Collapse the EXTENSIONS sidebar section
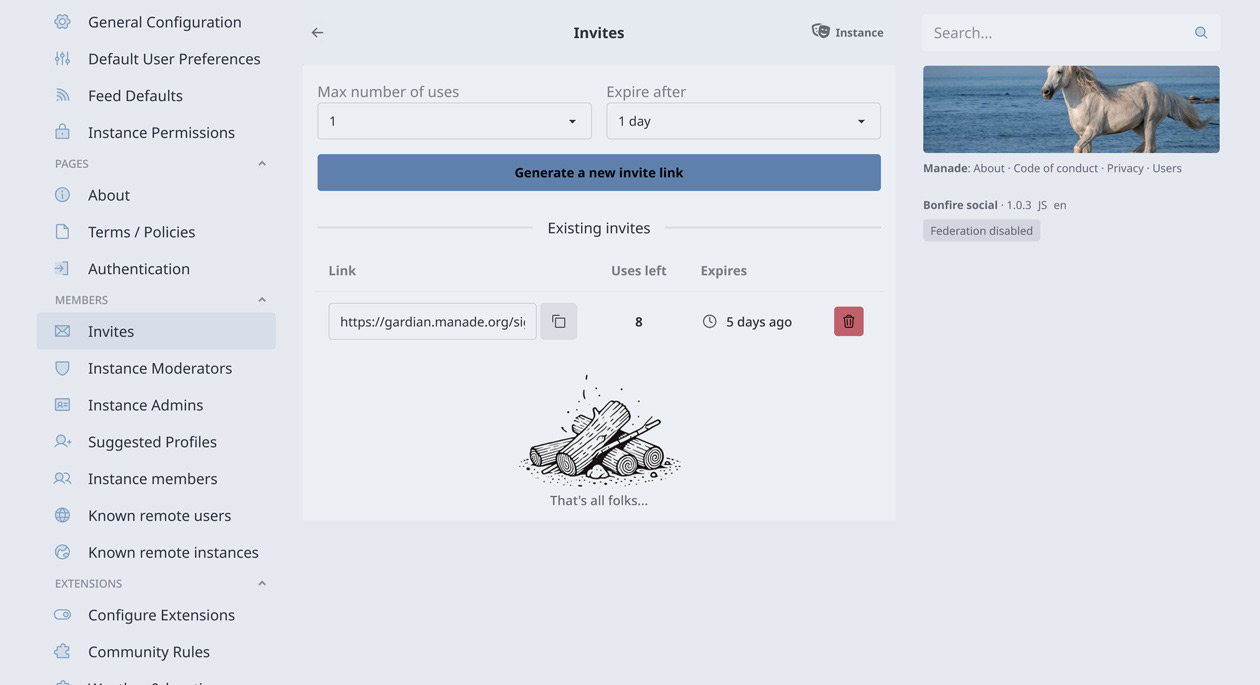This screenshot has width=1260, height=685. (262, 583)
